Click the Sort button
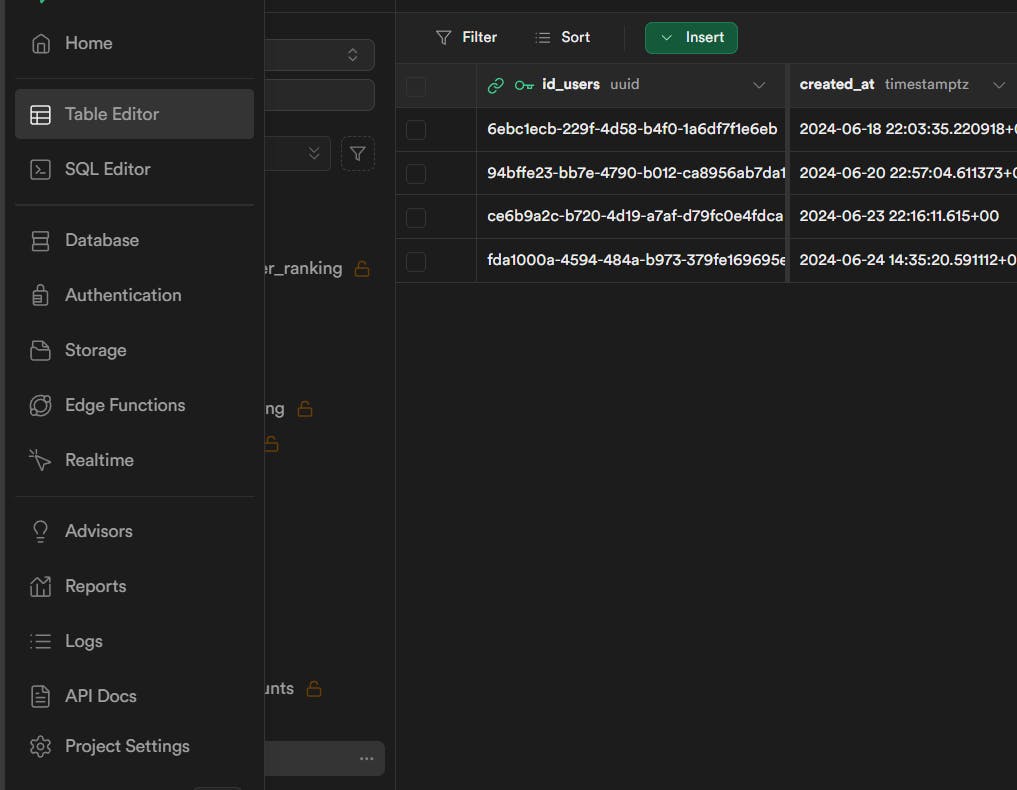Viewport: 1017px width, 790px height. [x=562, y=38]
